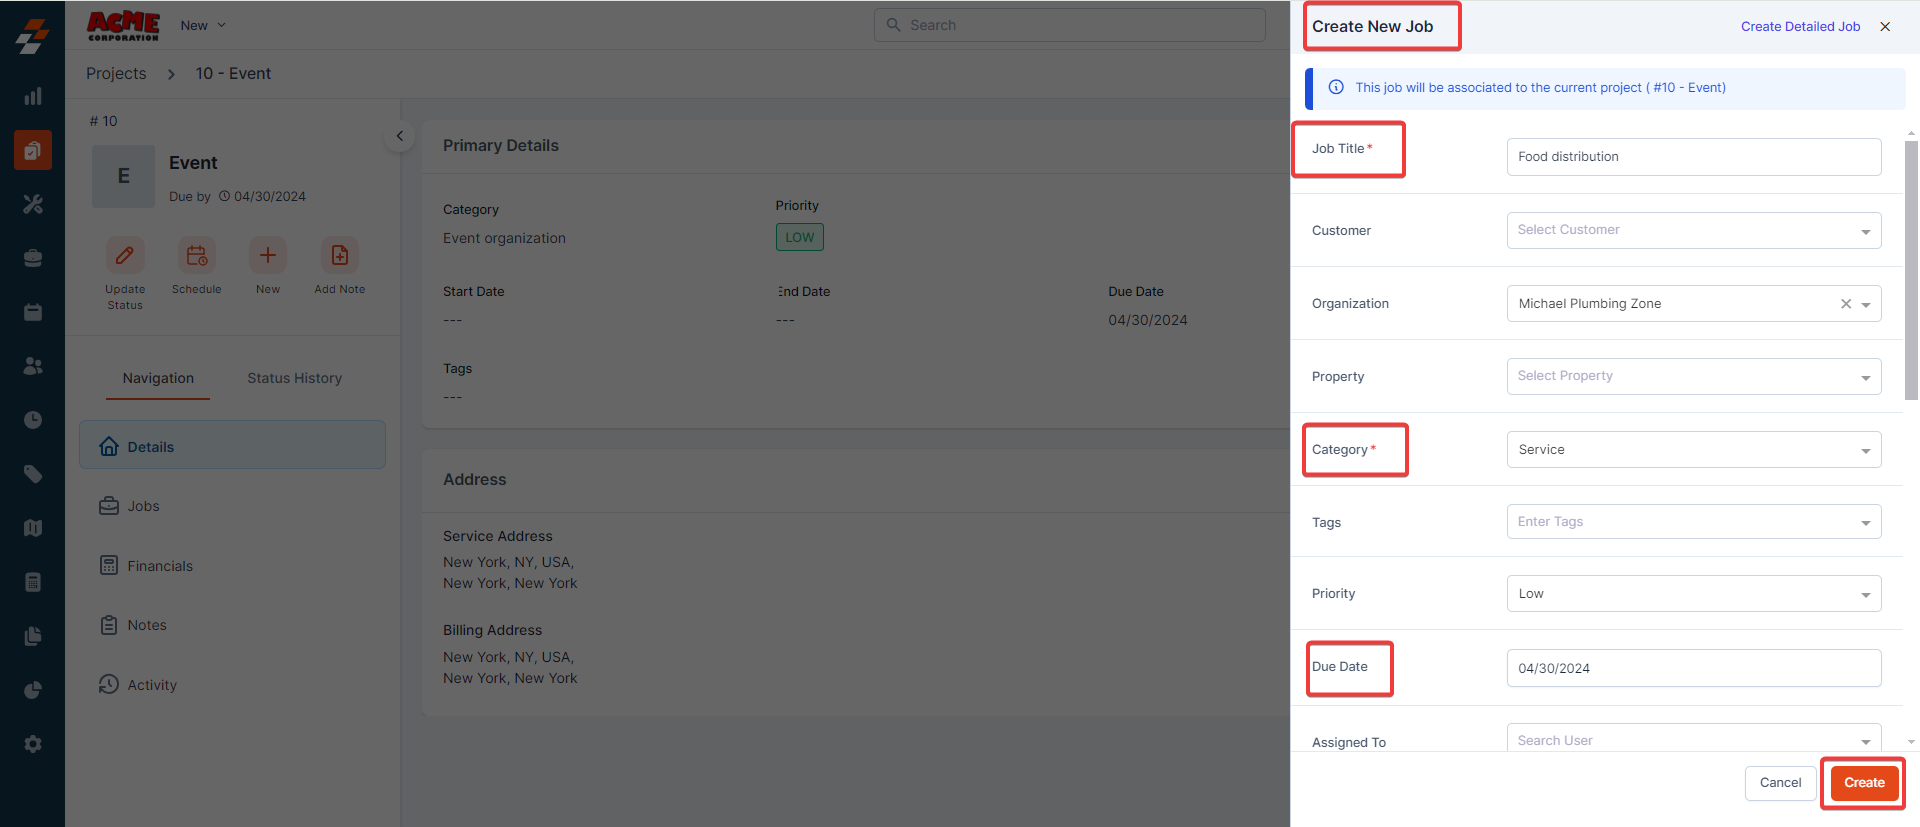Close the Create New Job panel
1920x827 pixels.
click(1885, 27)
